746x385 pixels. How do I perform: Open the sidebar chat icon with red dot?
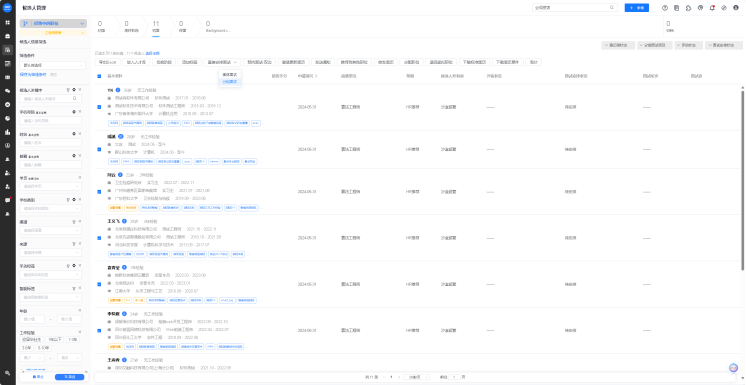point(8,200)
